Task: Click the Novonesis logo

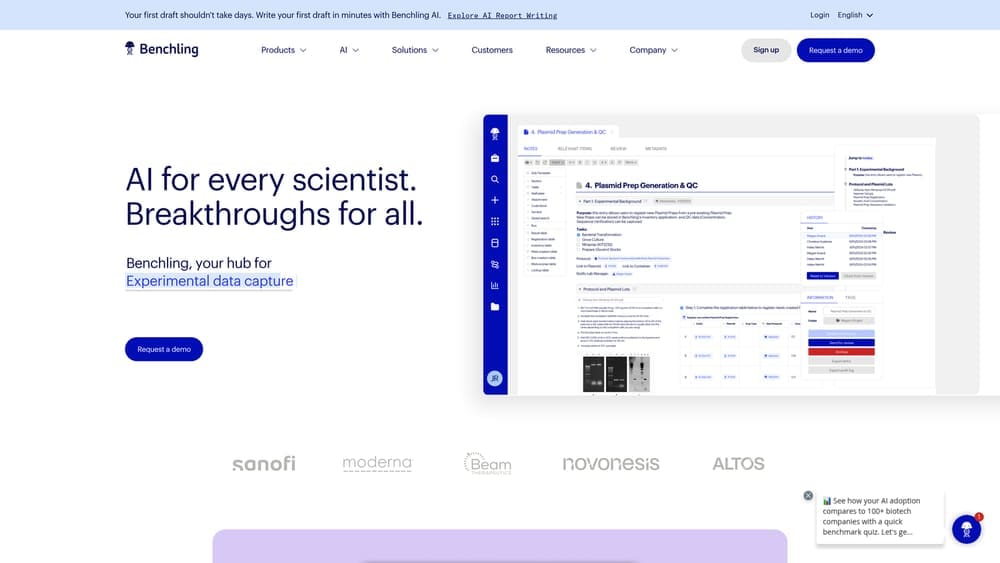Action: point(611,464)
